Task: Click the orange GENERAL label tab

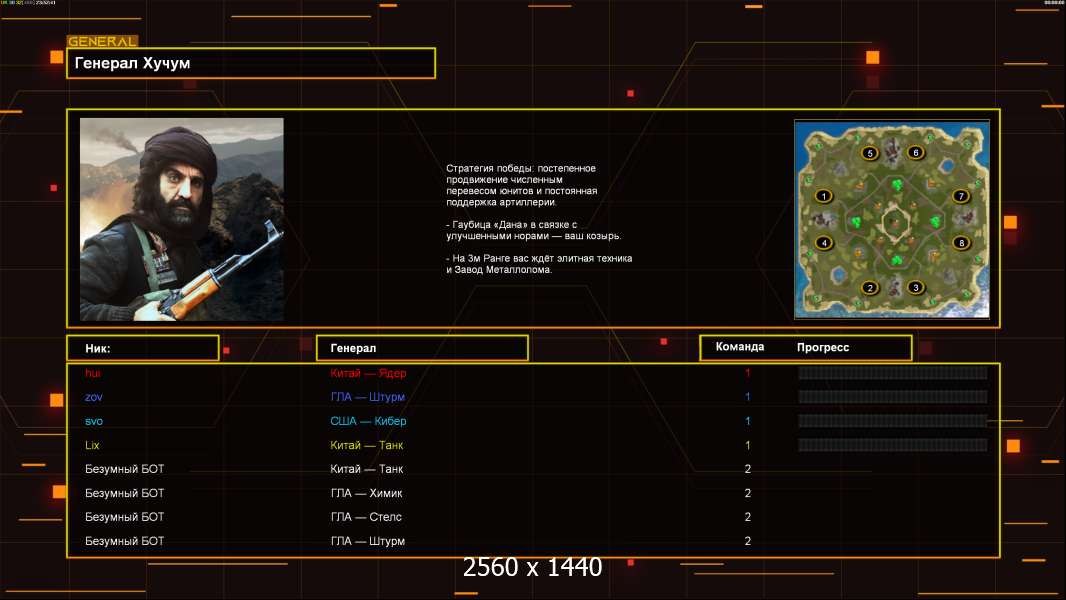Action: click(x=101, y=42)
